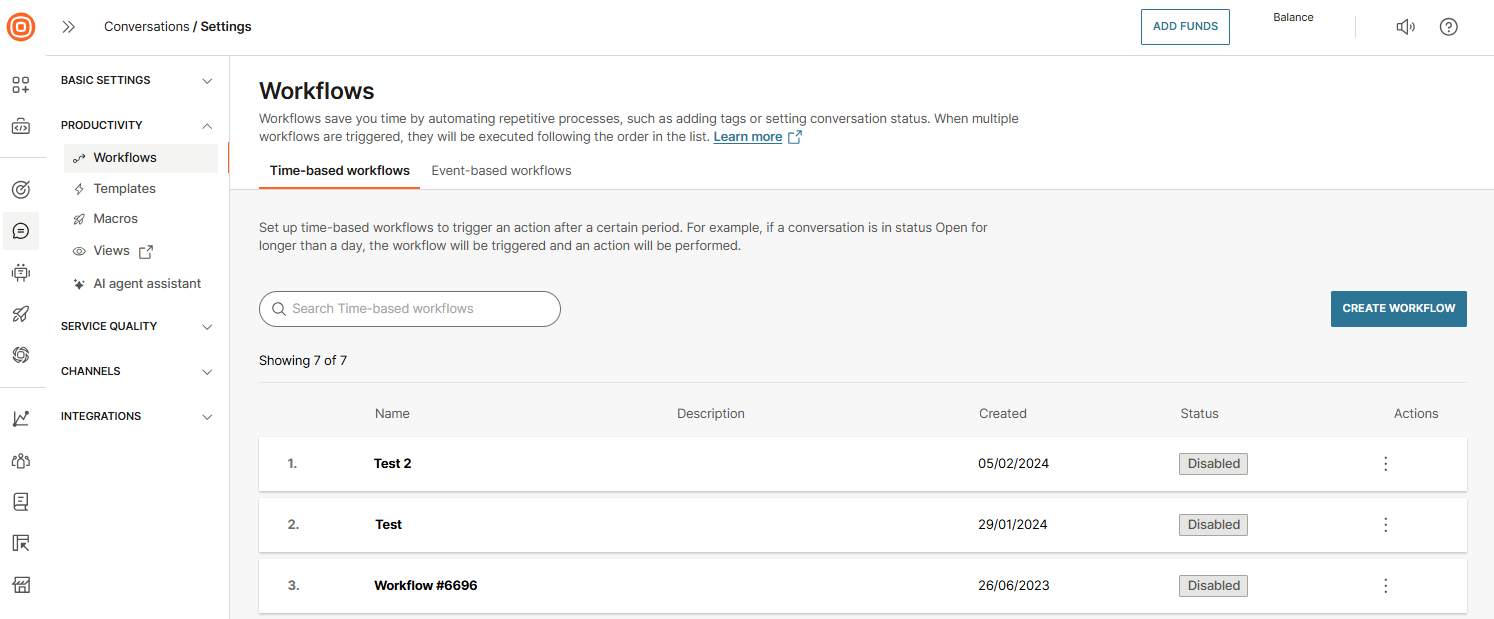Expand the Service Quality section
Viewport: 1494px width, 619px height.
[x=137, y=326]
